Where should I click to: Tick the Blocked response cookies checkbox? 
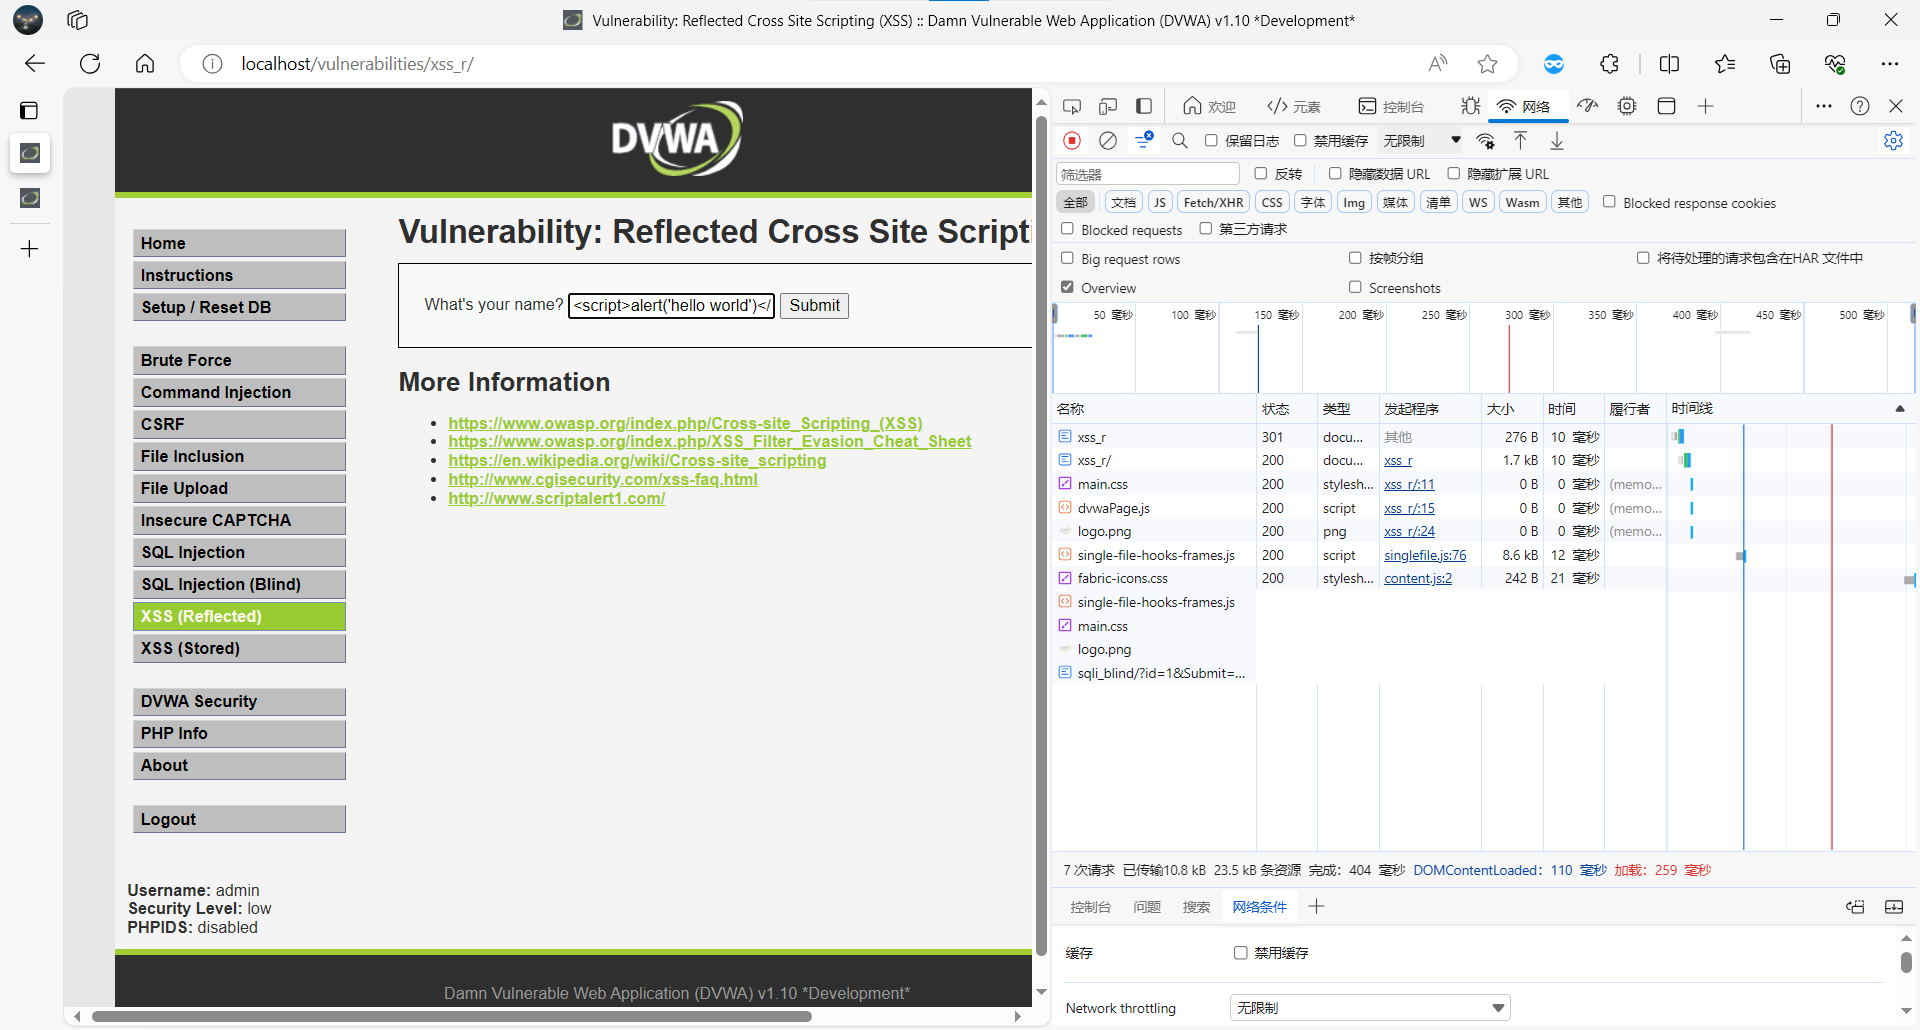[x=1609, y=202]
